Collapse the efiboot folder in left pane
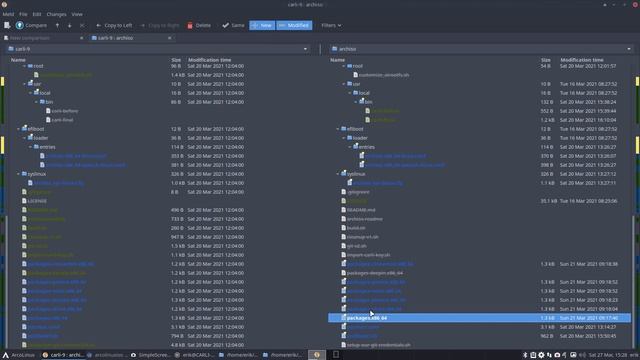Image resolution: width=640 pixels, height=360 pixels. [x=18, y=129]
